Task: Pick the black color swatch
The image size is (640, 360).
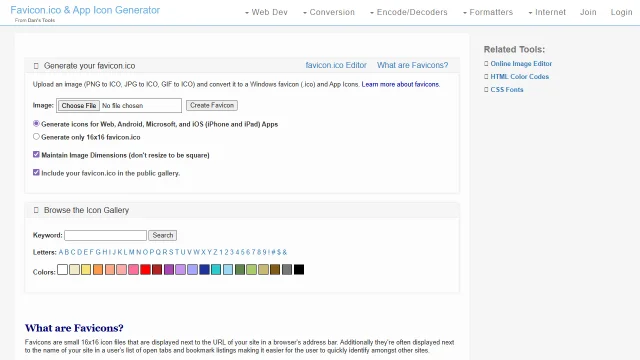Action: click(299, 269)
